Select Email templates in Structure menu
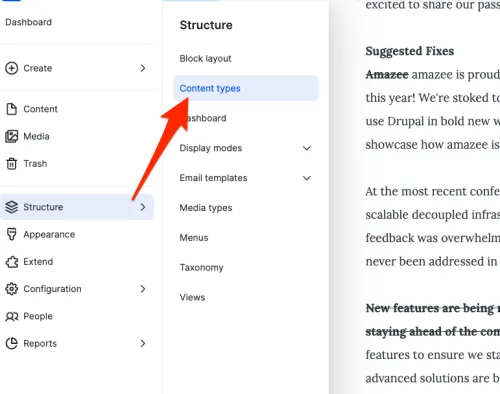Viewport: 500px width, 394px height. pos(213,178)
